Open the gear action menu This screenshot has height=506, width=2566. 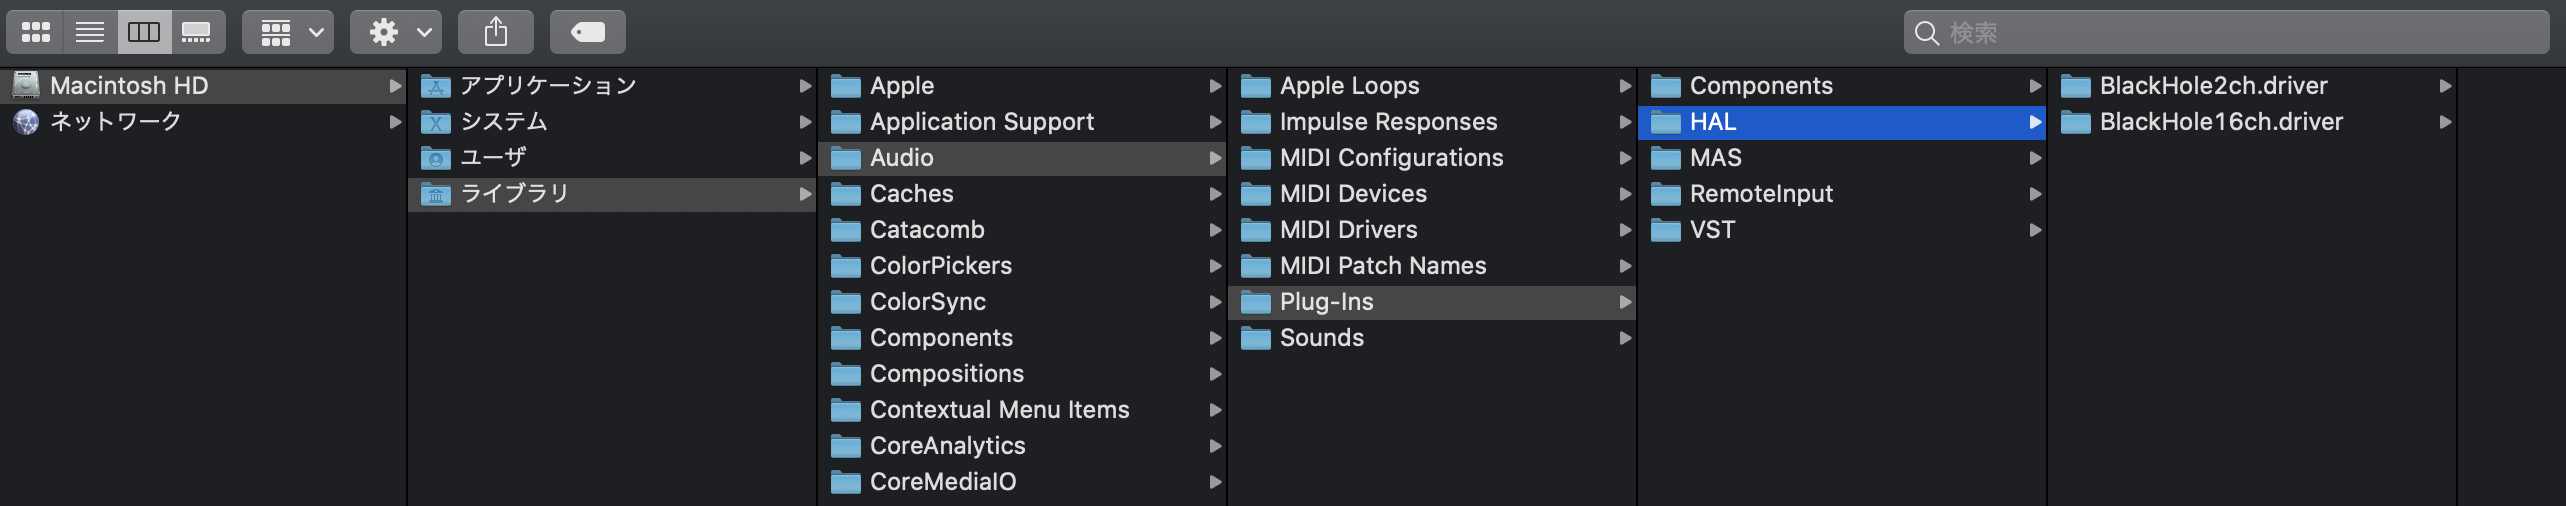(x=396, y=32)
